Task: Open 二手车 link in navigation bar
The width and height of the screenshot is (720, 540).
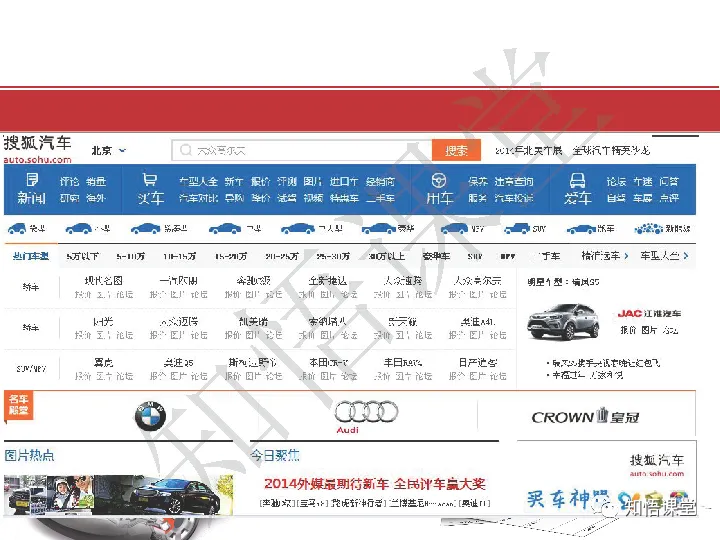Action: [380, 198]
